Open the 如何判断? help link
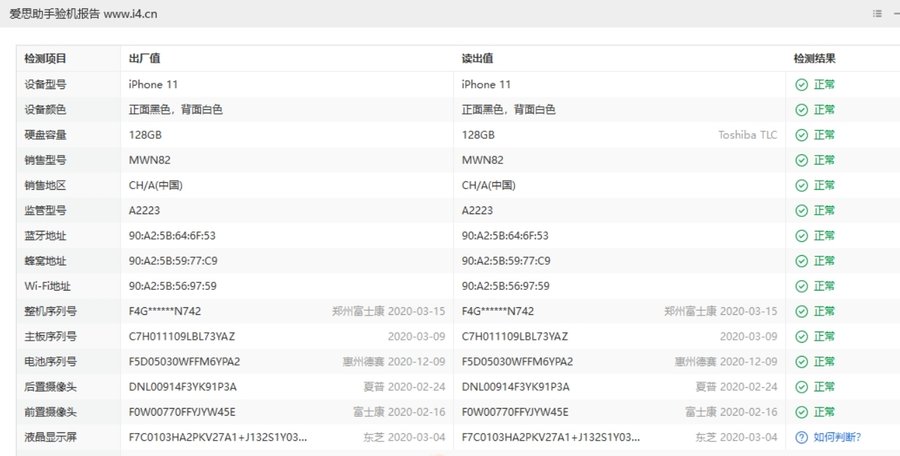Image resolution: width=900 pixels, height=456 pixels. coord(837,437)
